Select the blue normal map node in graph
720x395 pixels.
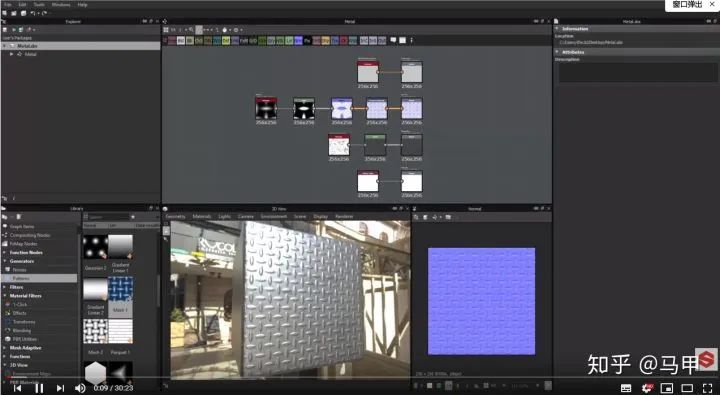(342, 109)
